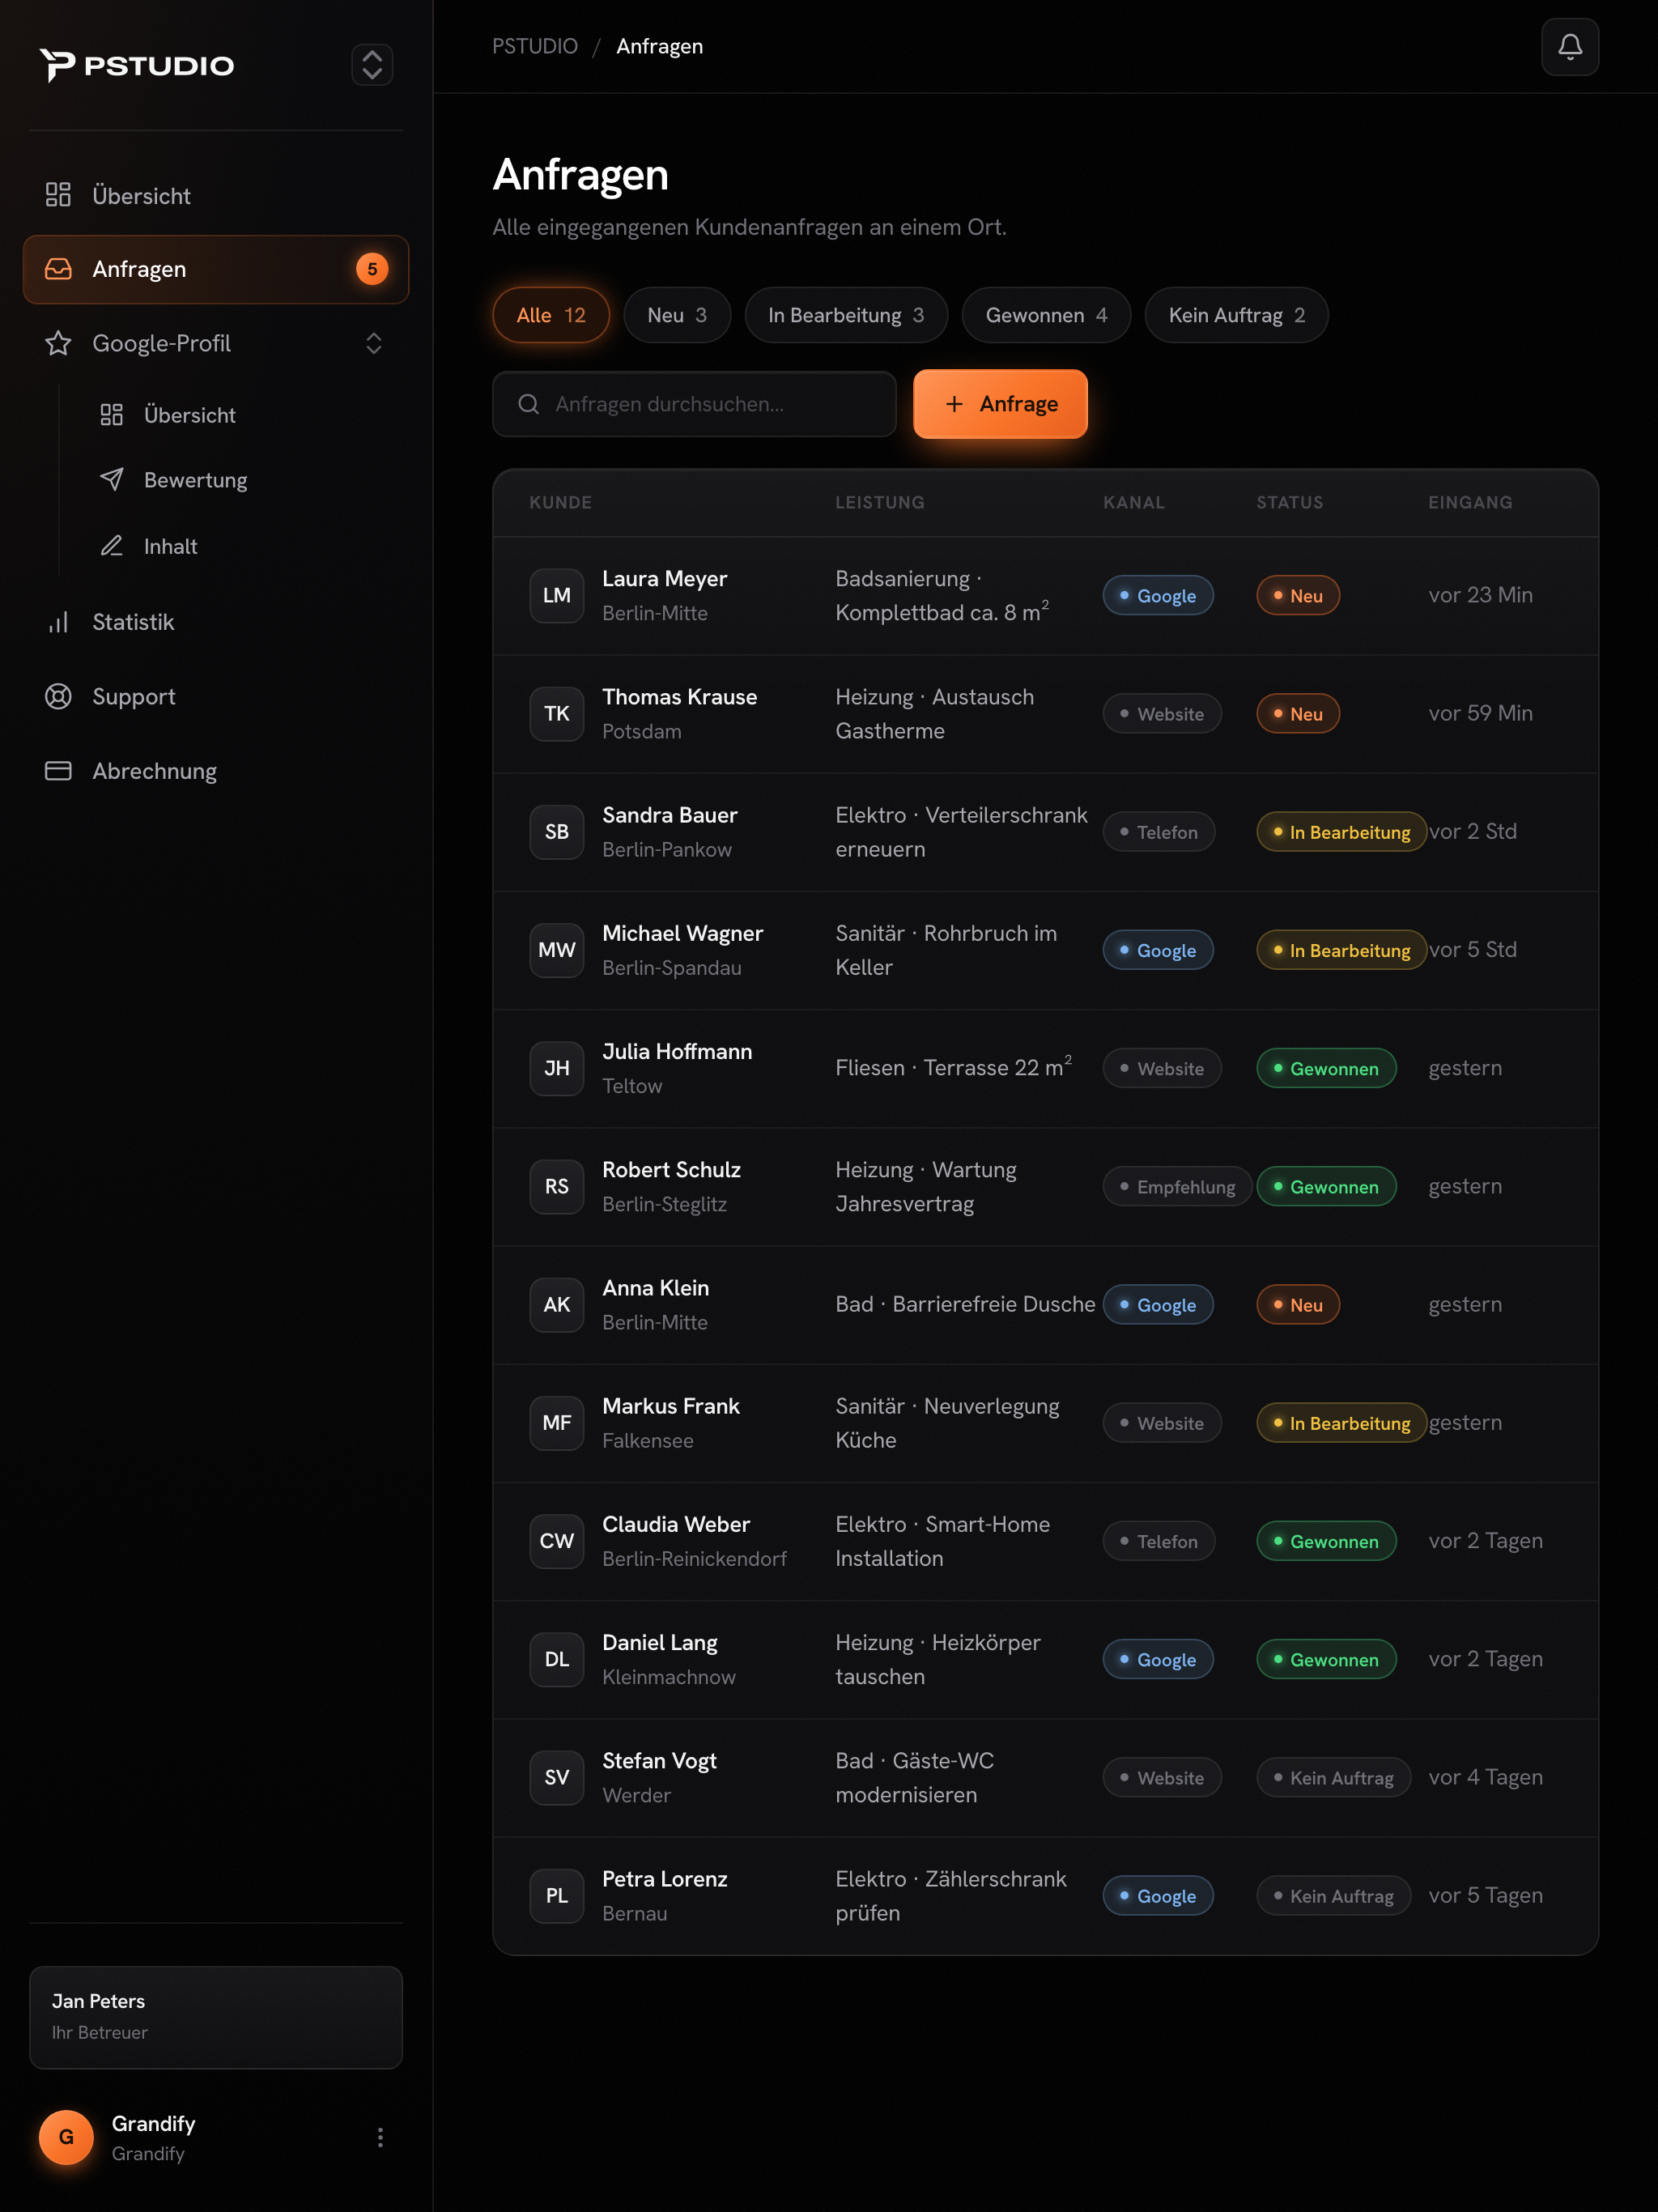
Task: Click Laura Meyer's Neu status badge
Action: (x=1298, y=595)
